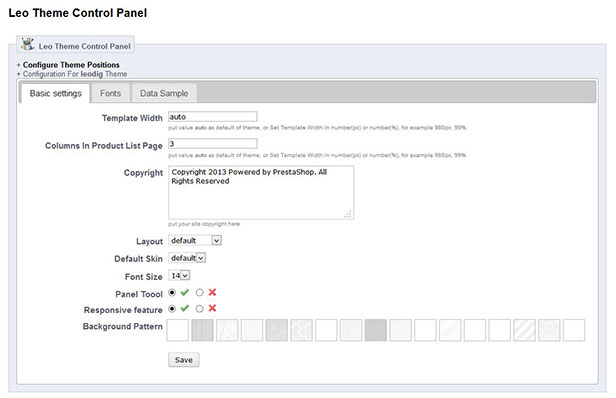Click green checkmark icon for Panel Toool
This screenshot has height=398, width=616.
pyautogui.click(x=185, y=292)
